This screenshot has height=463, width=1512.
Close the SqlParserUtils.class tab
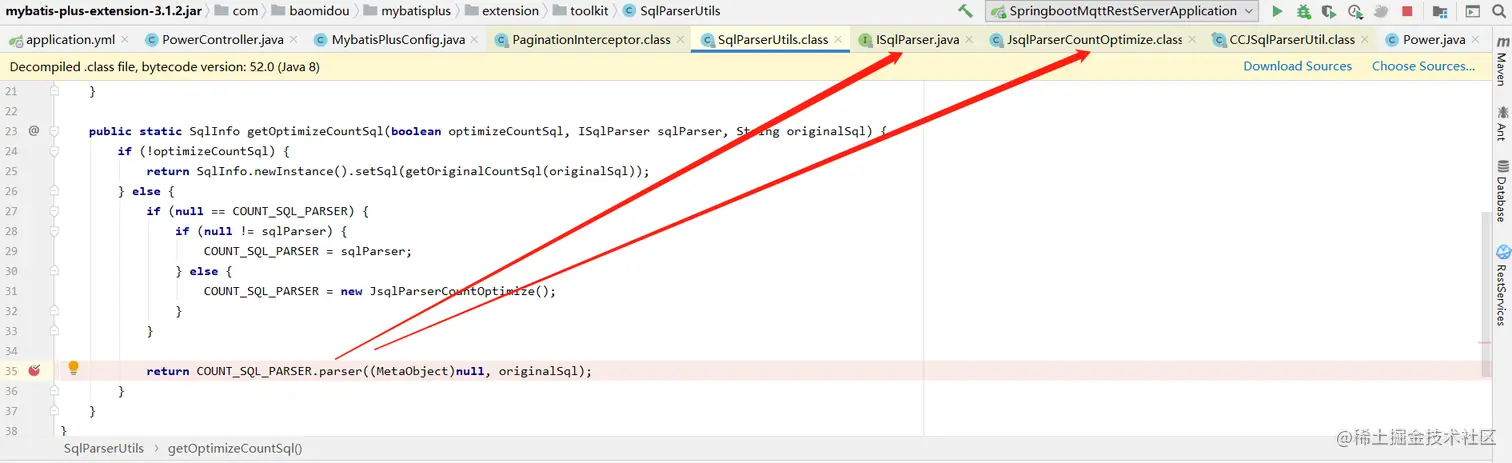(838, 40)
